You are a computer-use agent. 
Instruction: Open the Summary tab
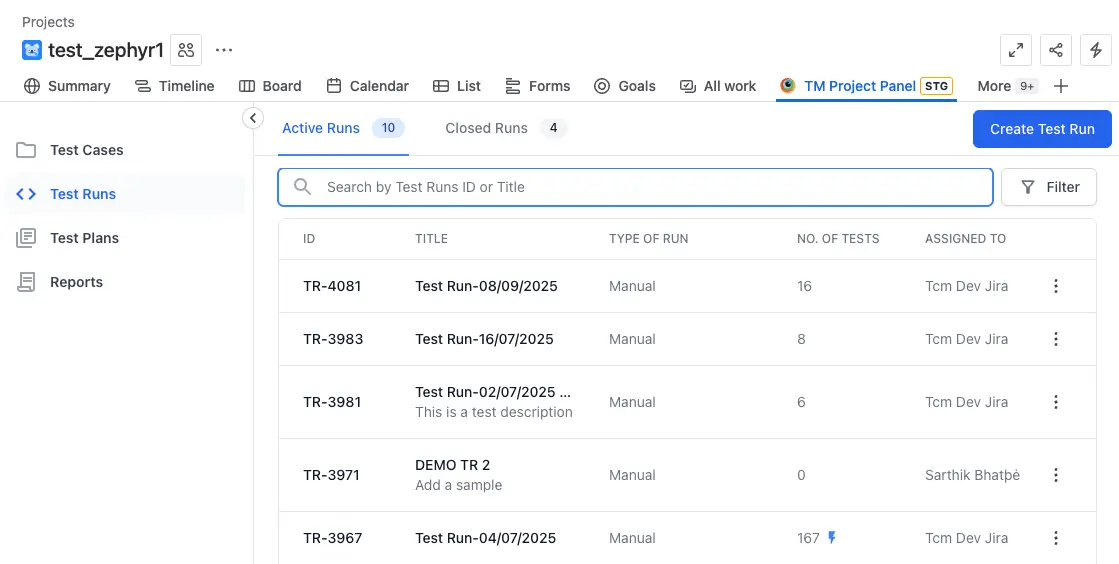tap(67, 86)
